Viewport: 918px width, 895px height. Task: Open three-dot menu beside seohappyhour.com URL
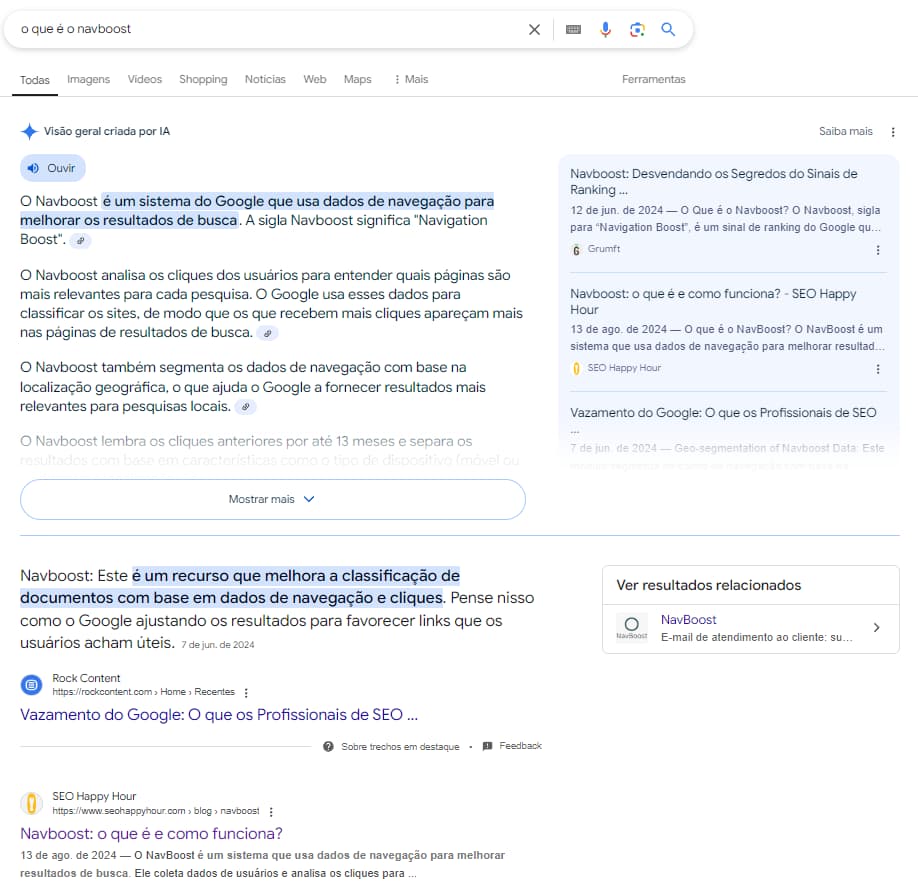coord(270,812)
